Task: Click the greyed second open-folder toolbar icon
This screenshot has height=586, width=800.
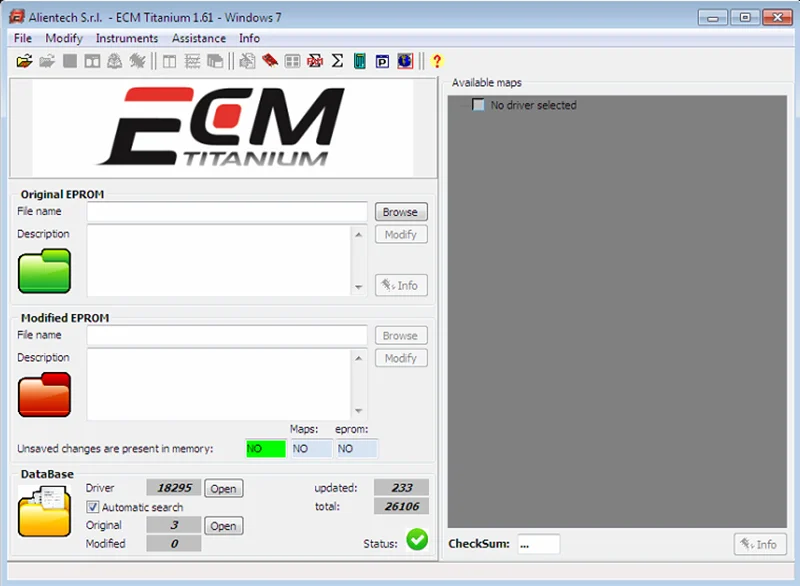Action: (x=47, y=62)
